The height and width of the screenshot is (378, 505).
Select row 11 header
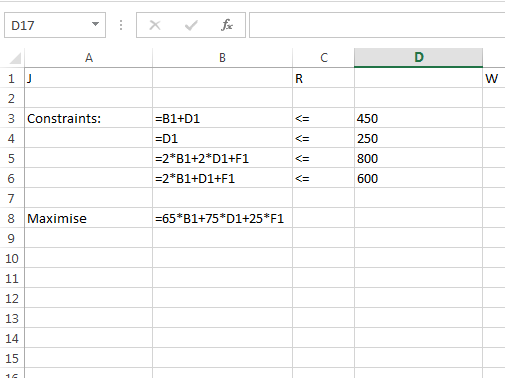[12, 279]
